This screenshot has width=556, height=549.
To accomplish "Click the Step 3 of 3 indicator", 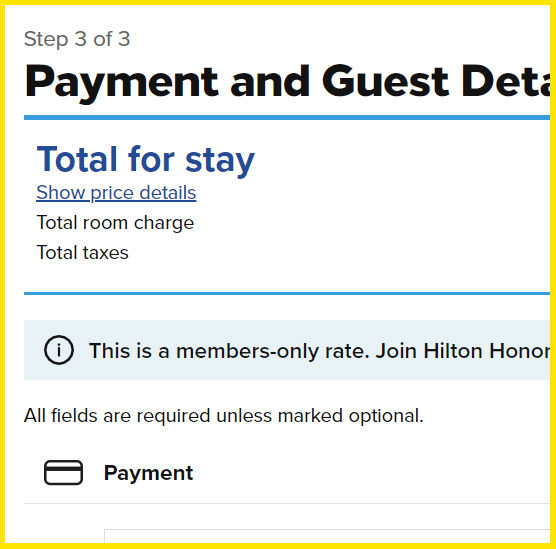I will click(x=77, y=39).
